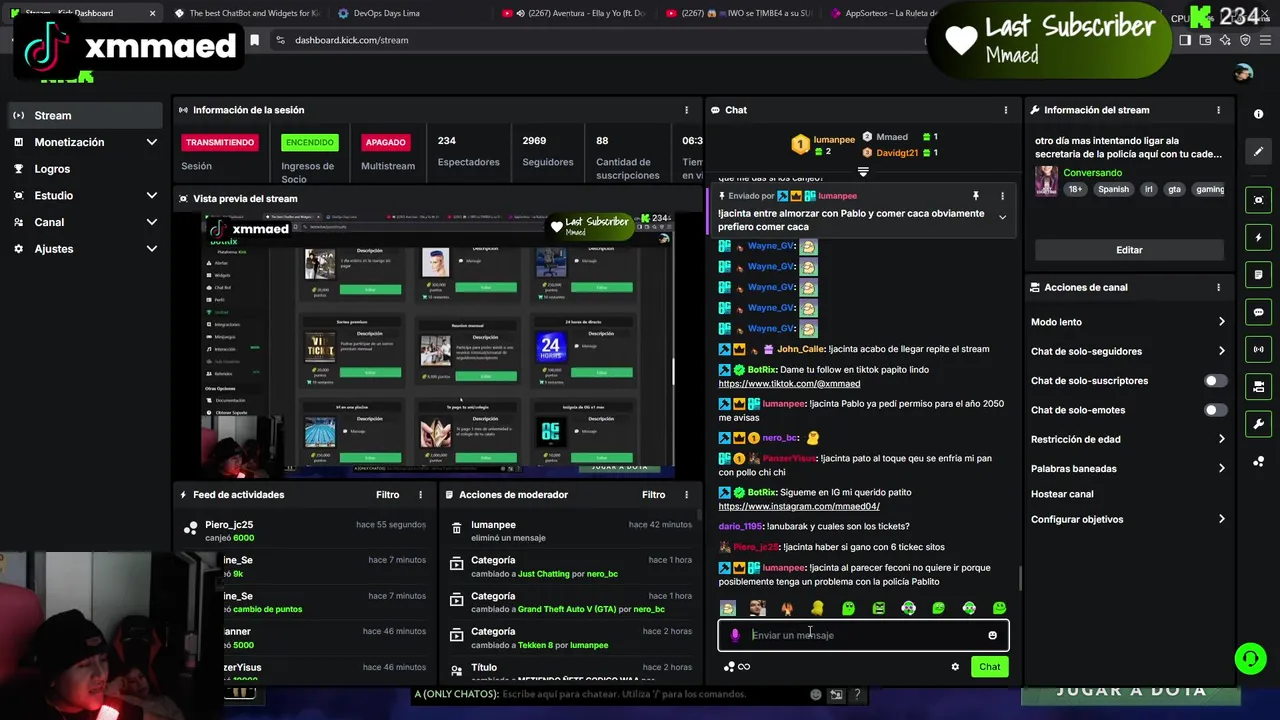1280x720 pixels.
Task: Toggle the stream preview widget icon in right toolbar
Action: click(1258, 200)
